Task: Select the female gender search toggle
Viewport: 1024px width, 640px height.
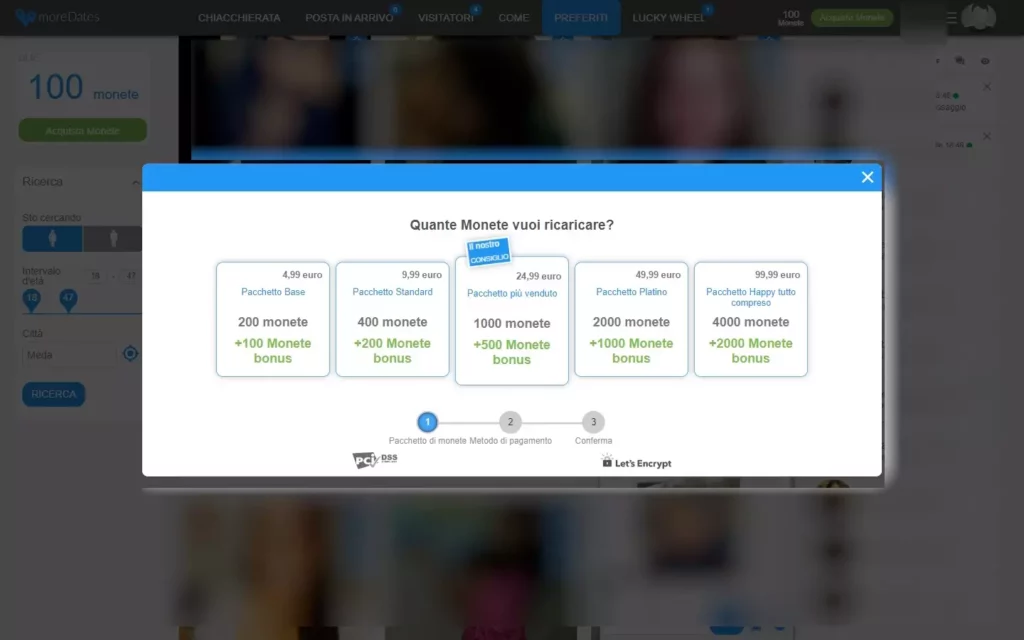Action: coord(52,239)
